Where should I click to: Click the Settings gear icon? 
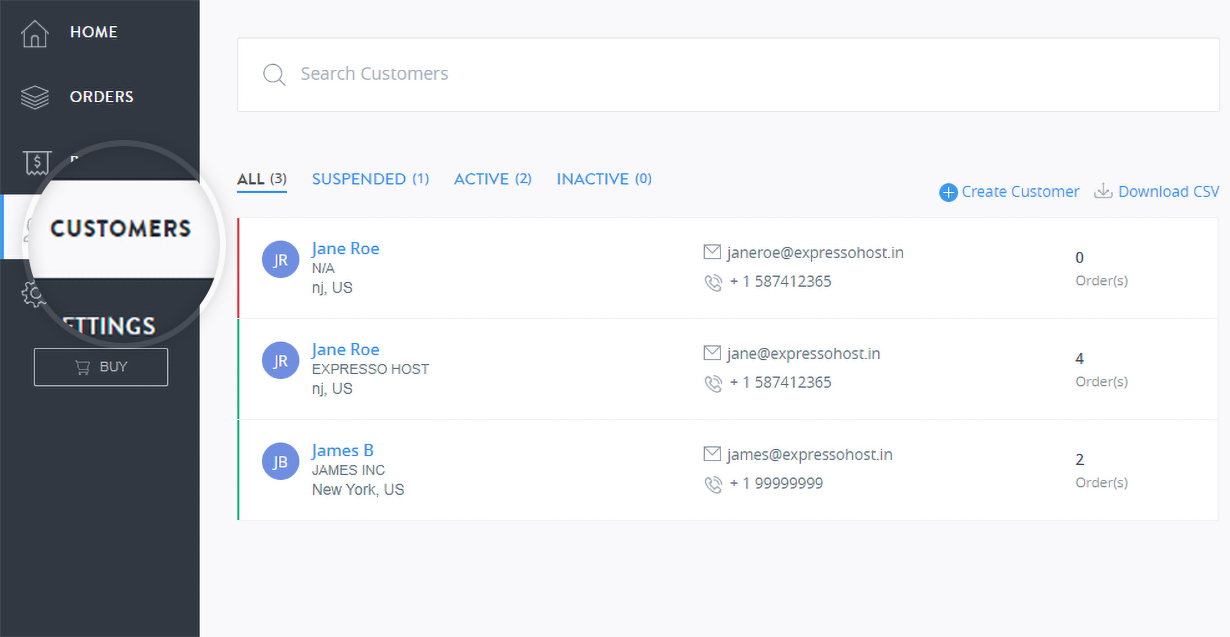point(33,294)
